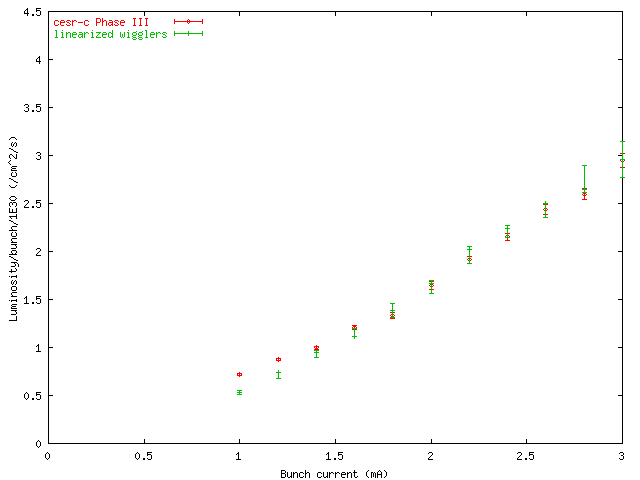Select red data point at 1 mA

(240, 374)
